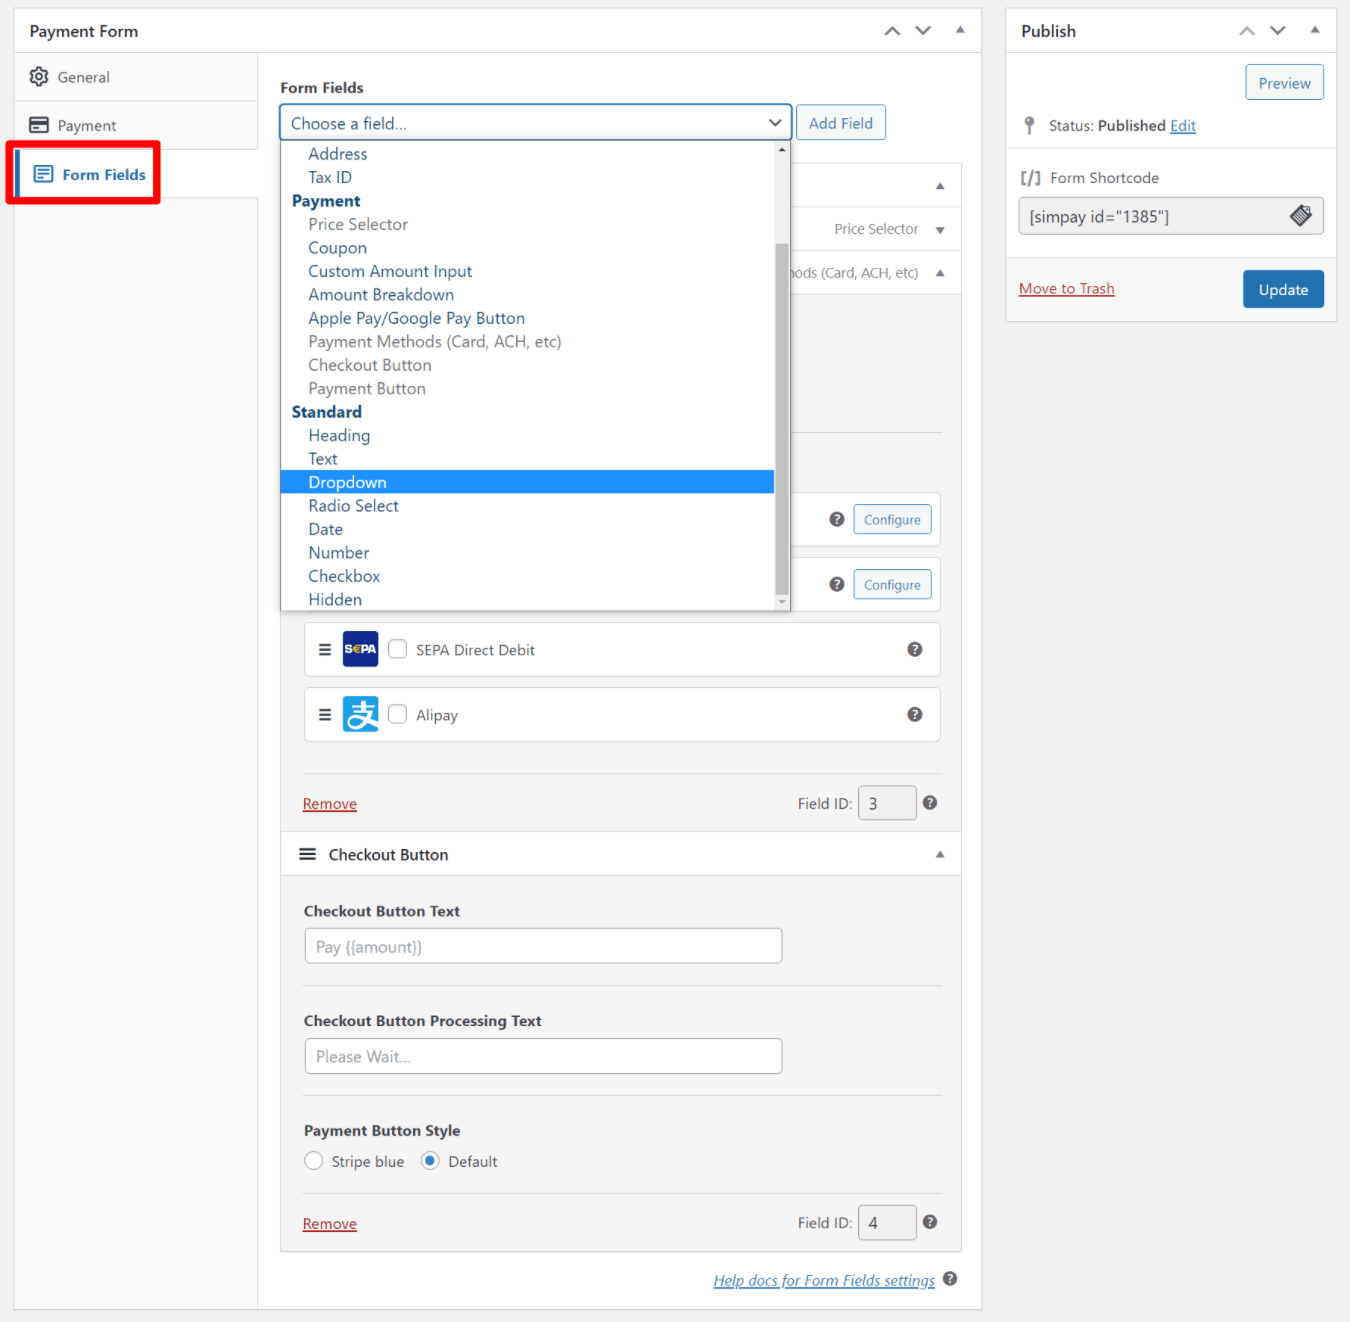Pick Date field option
Screen dimensions: 1350x1322
coord(326,529)
